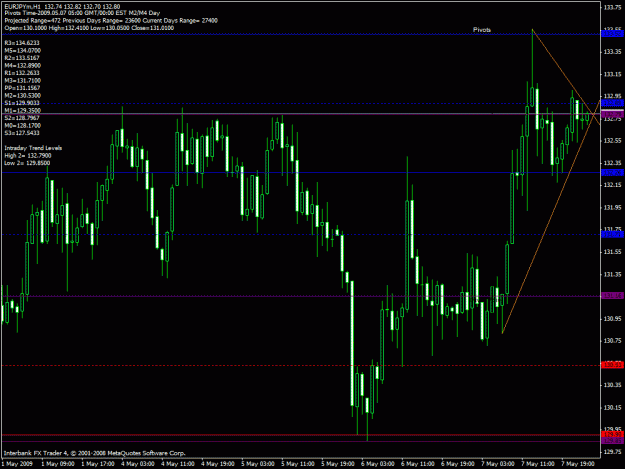
Task: Click the '7 May 03:00' time axis label
Action: 498,464
